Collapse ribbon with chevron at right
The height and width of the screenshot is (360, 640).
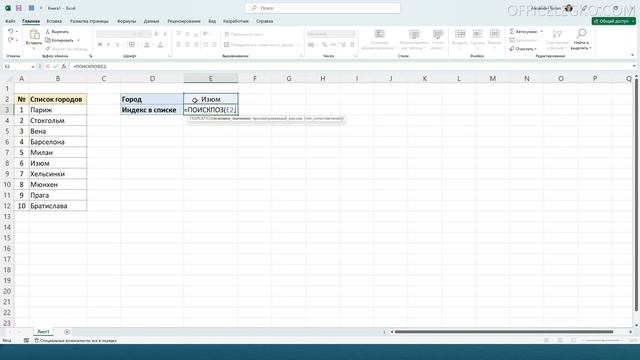[633, 55]
